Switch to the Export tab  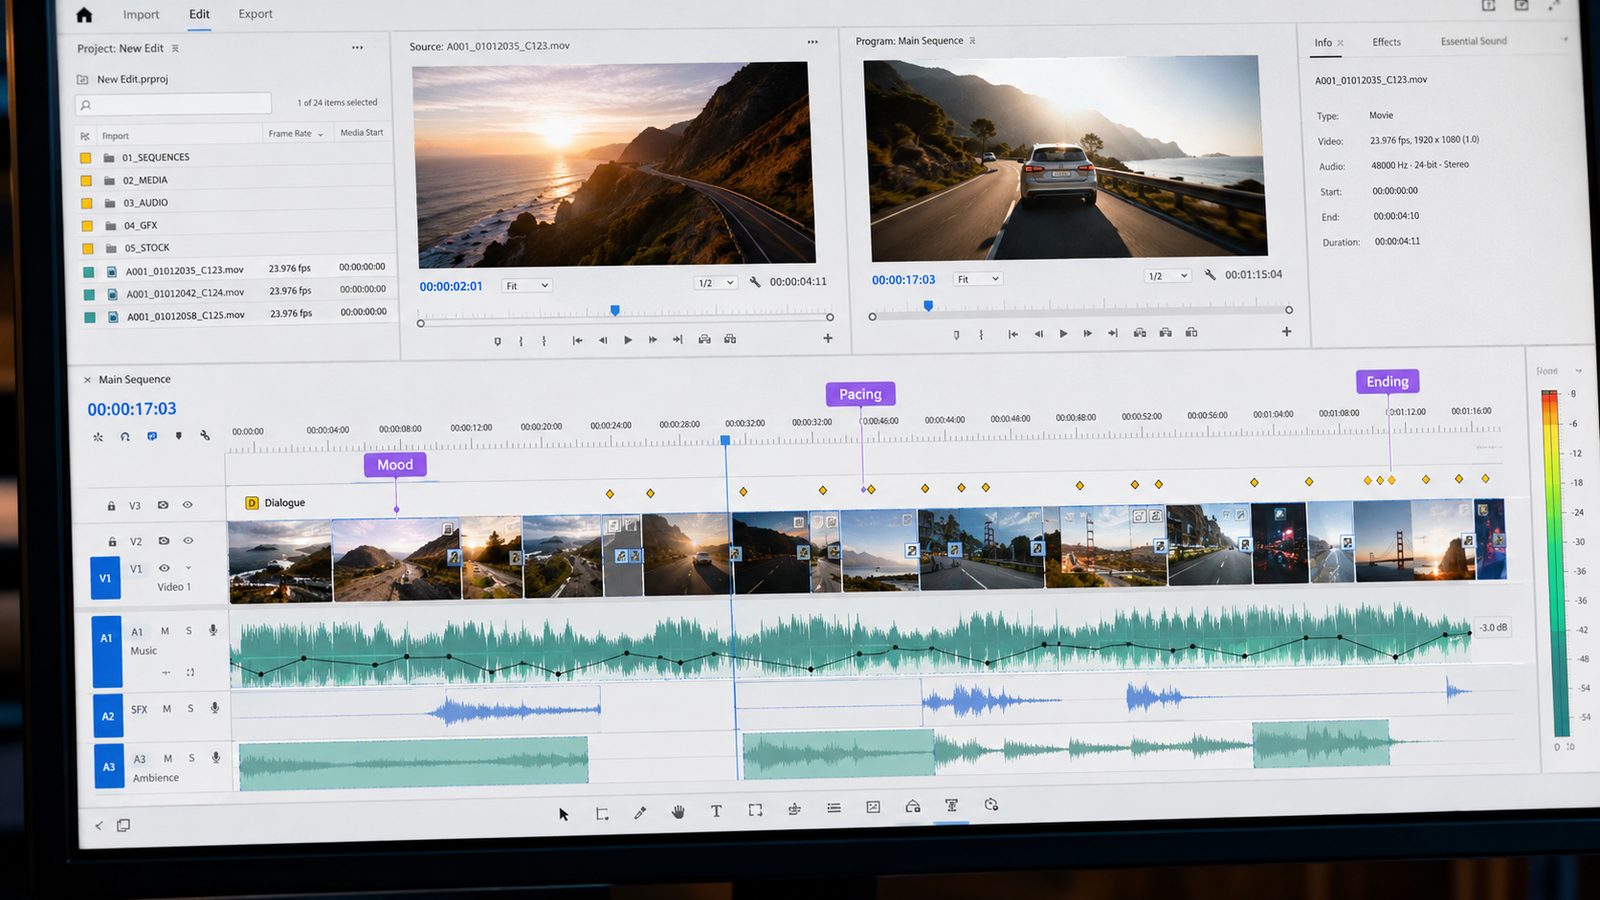pos(255,14)
